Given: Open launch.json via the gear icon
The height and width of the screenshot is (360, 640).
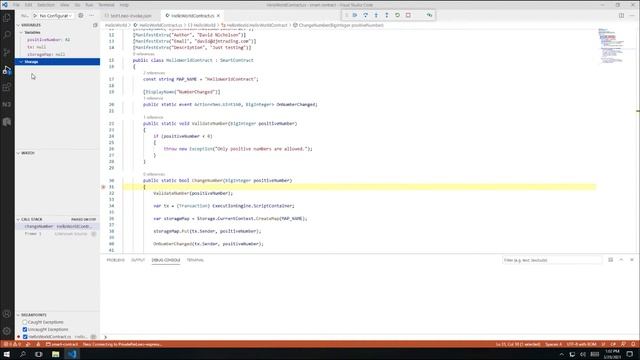Looking at the screenshot, I should 81,16.
